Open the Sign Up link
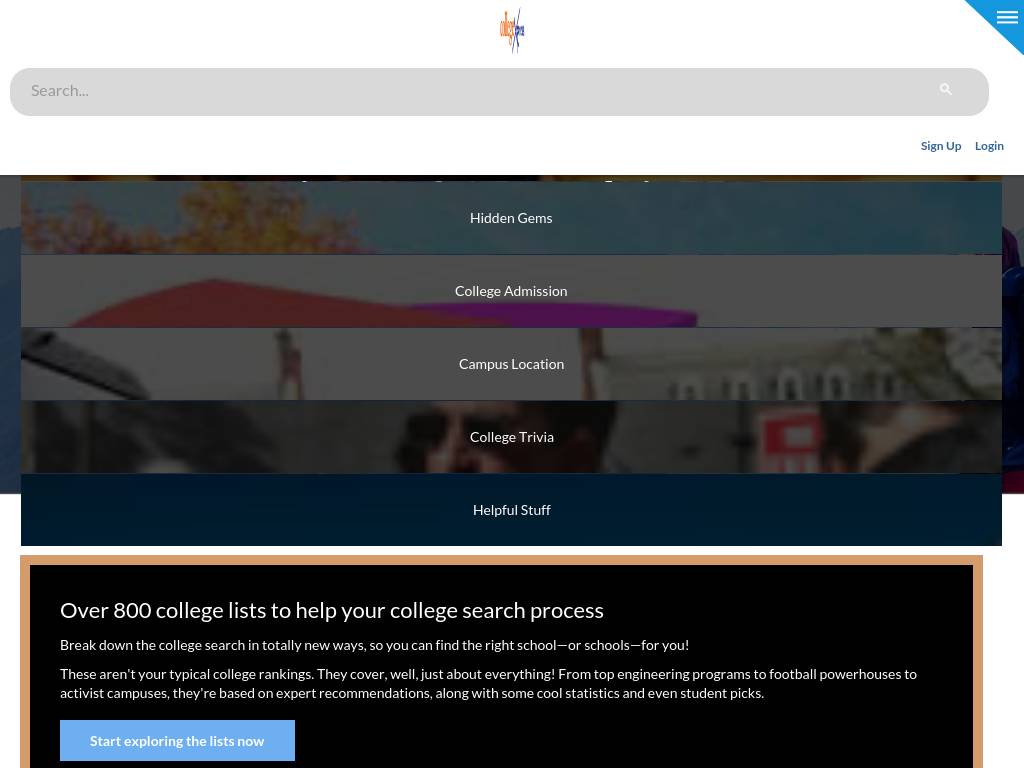The image size is (1024, 768). [x=940, y=146]
